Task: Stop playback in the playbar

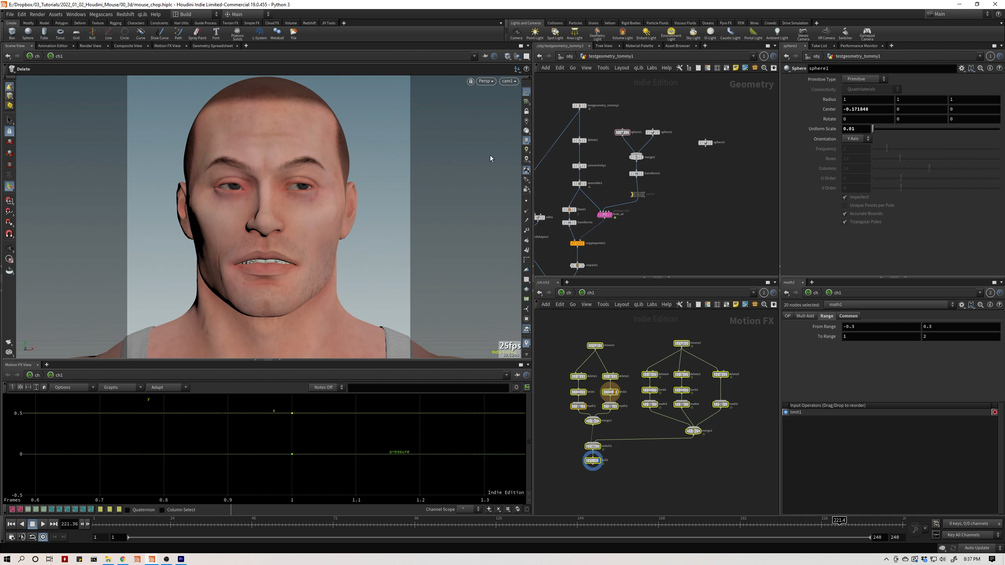Action: coord(32,524)
